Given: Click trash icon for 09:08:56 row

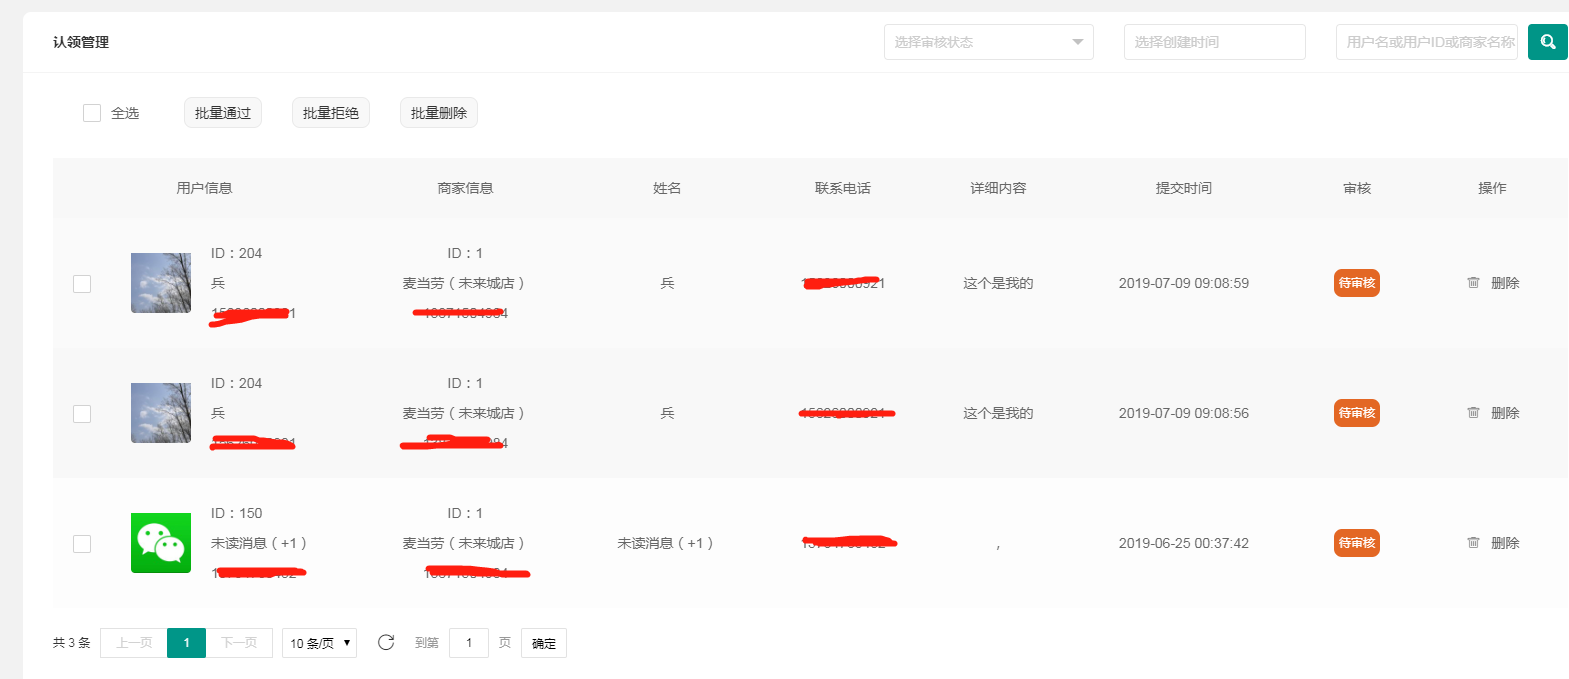Looking at the screenshot, I should click(x=1473, y=413).
